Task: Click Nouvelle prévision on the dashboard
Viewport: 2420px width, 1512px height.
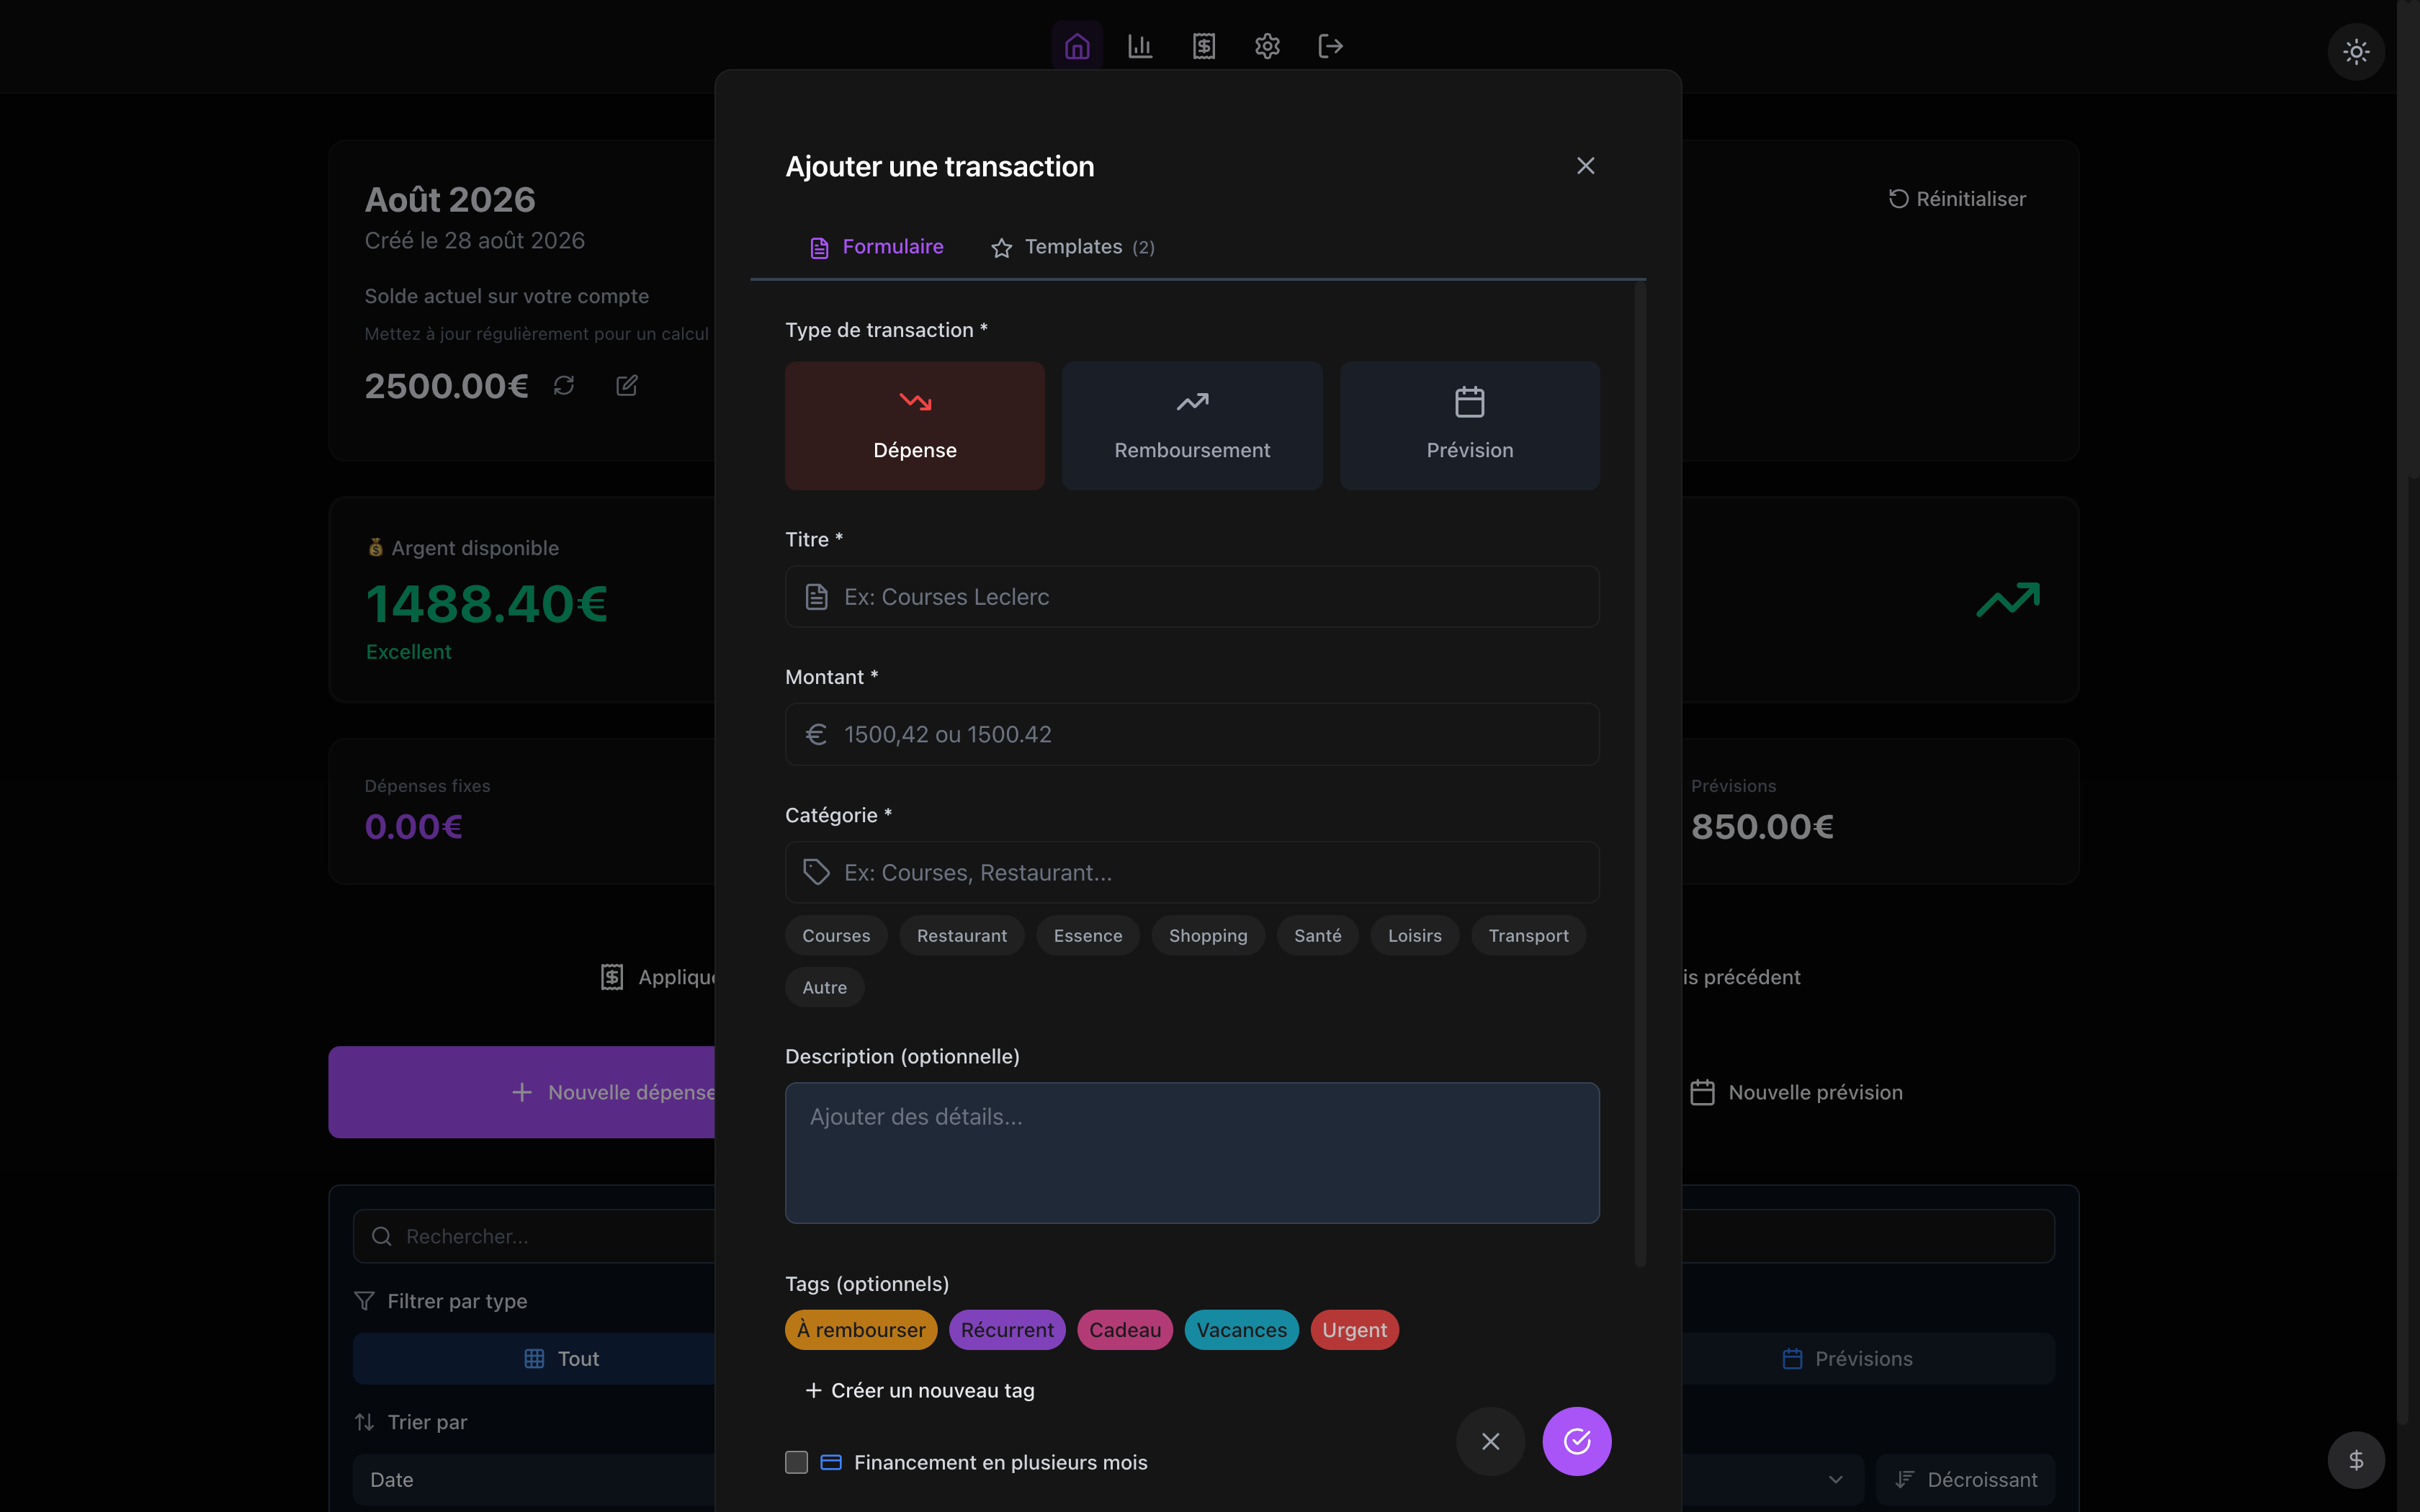Action: pyautogui.click(x=1796, y=1093)
